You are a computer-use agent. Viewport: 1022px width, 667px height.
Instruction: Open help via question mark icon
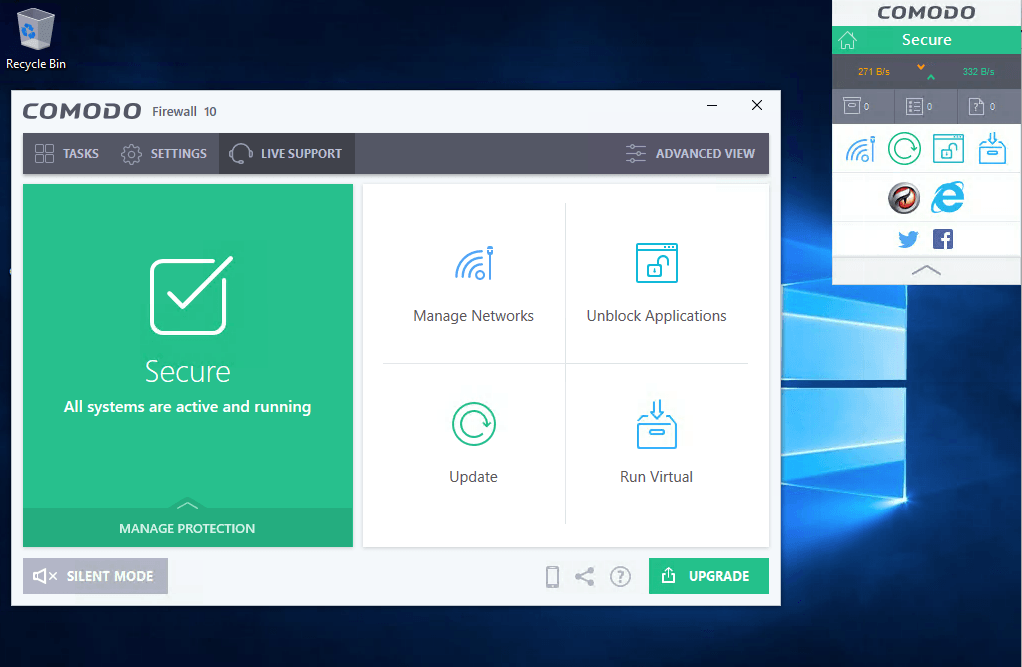pyautogui.click(x=620, y=576)
